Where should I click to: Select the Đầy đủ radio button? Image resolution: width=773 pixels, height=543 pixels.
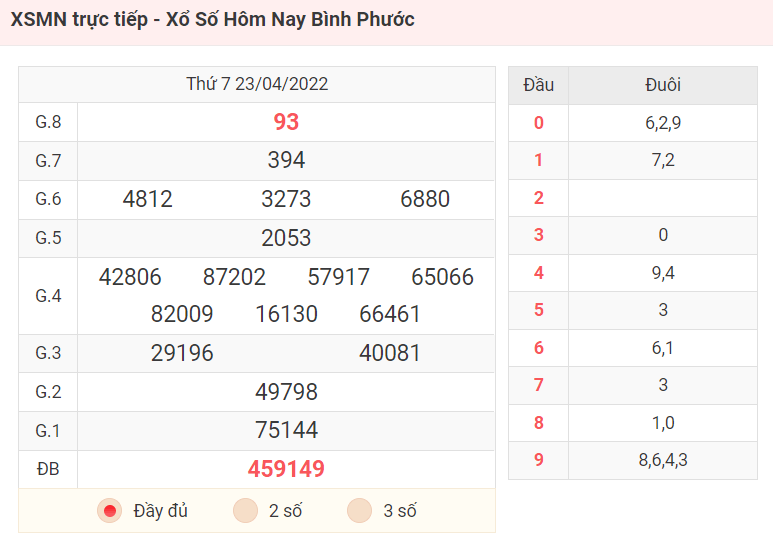pyautogui.click(x=109, y=510)
